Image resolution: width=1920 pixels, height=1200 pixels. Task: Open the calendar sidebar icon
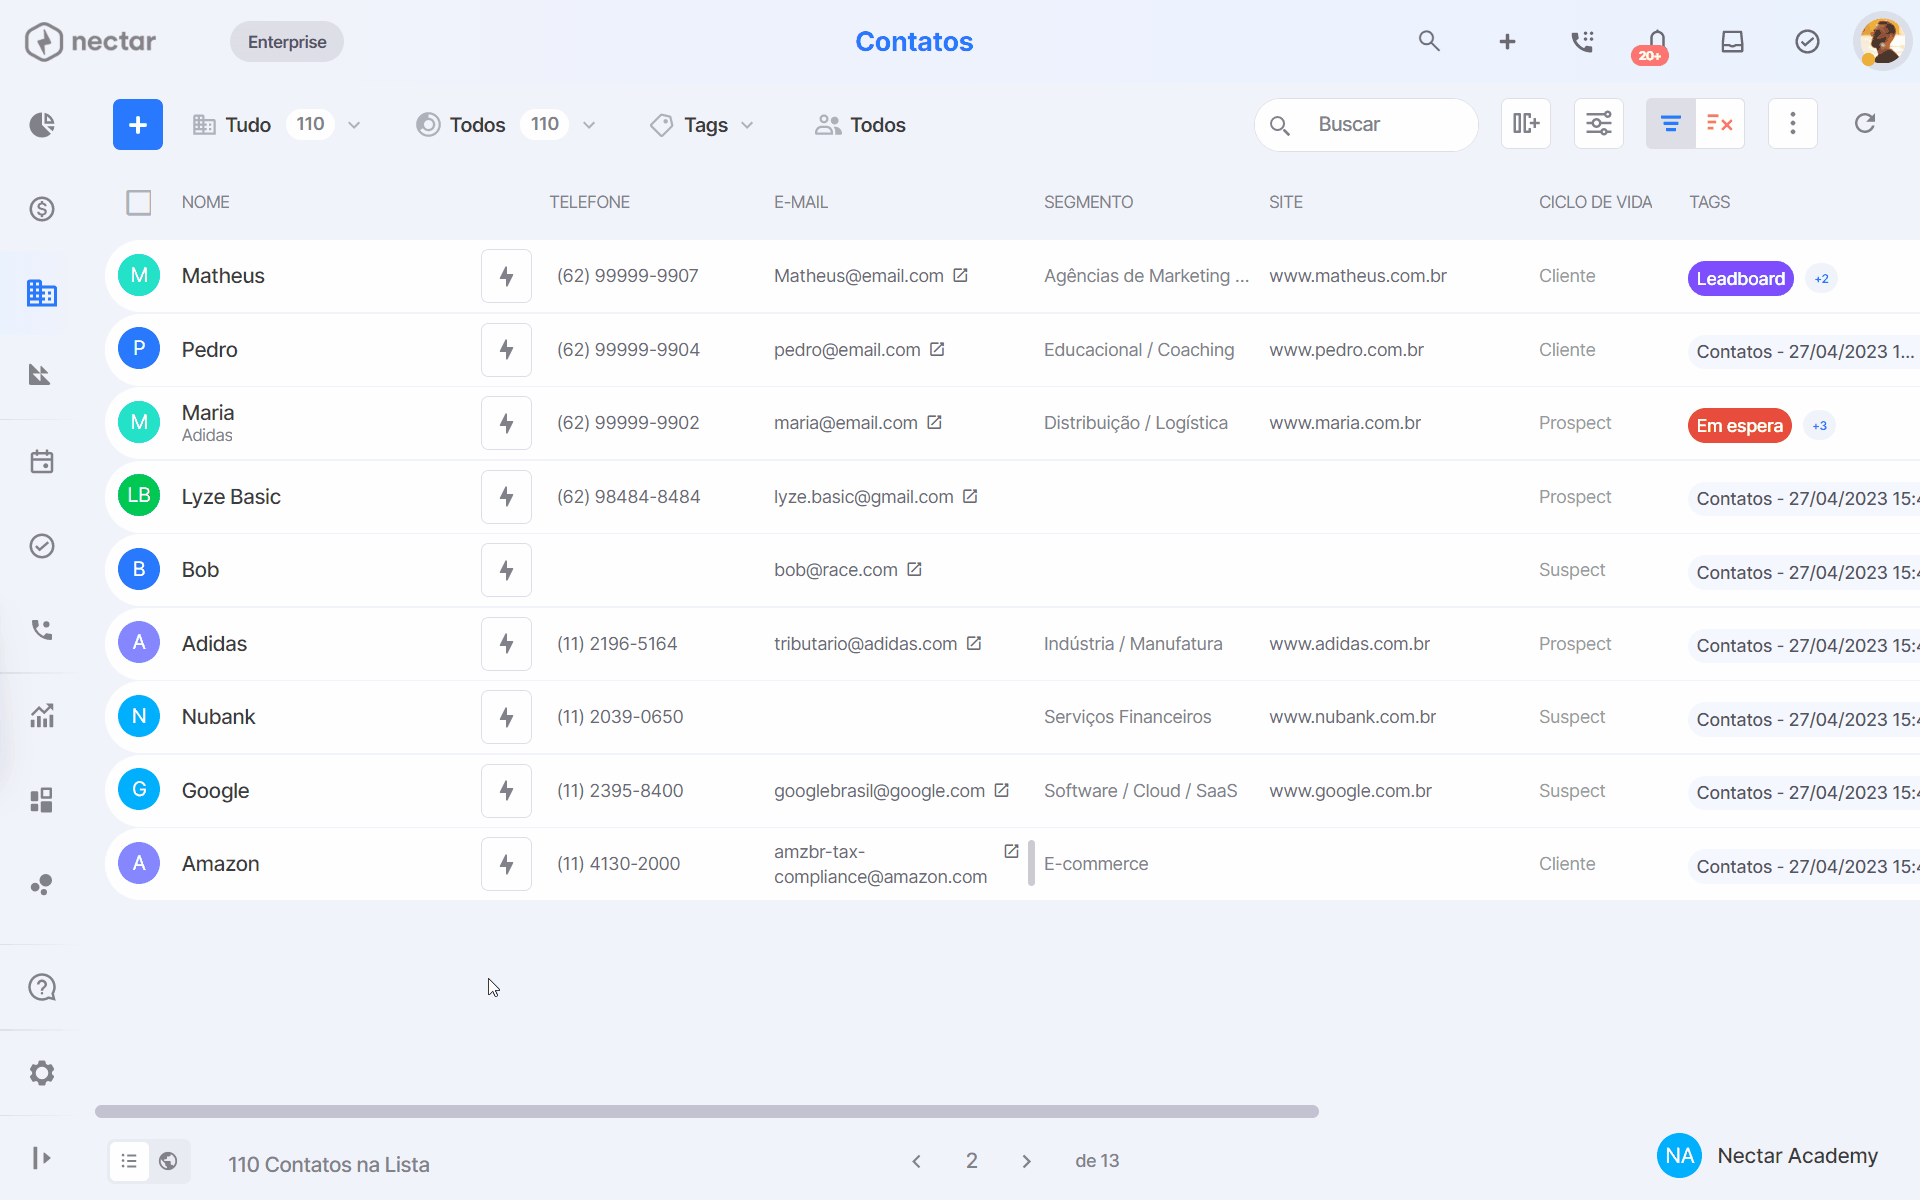tap(42, 462)
